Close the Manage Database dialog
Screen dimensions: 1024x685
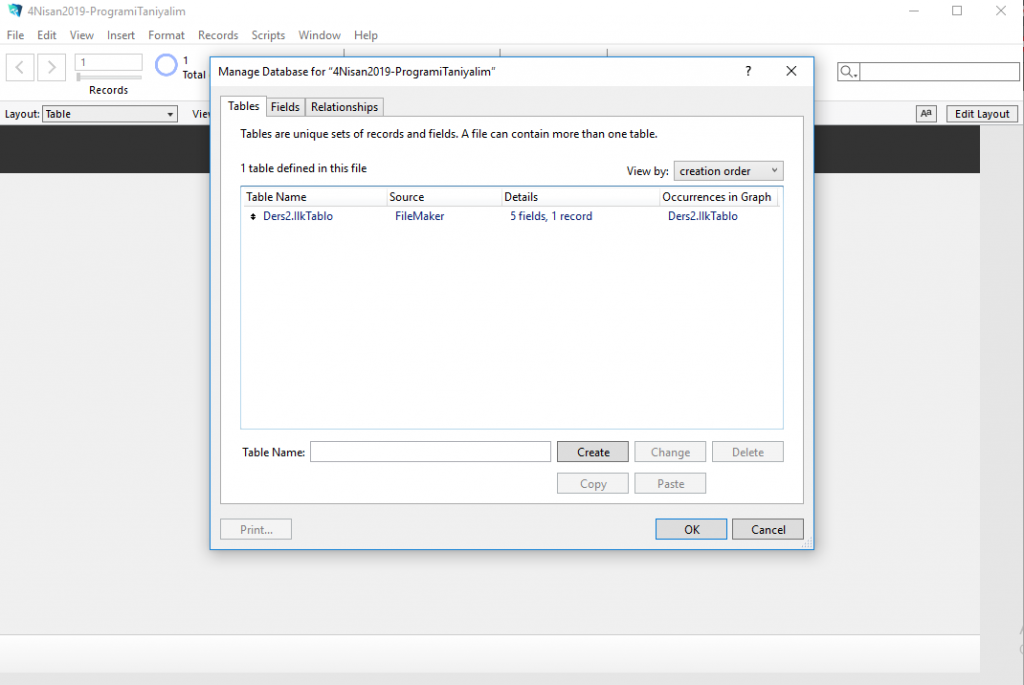(791, 71)
